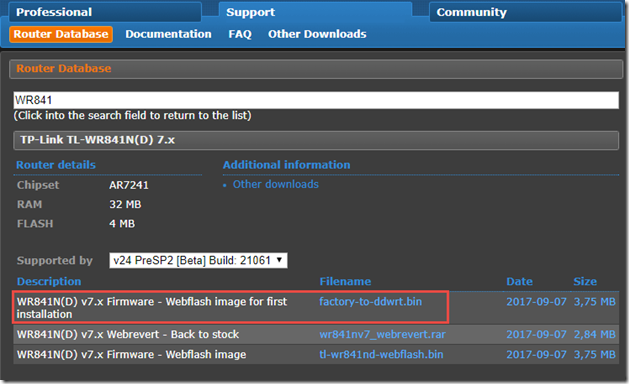Download tl-wr841nd-webflash.bin

pos(381,354)
